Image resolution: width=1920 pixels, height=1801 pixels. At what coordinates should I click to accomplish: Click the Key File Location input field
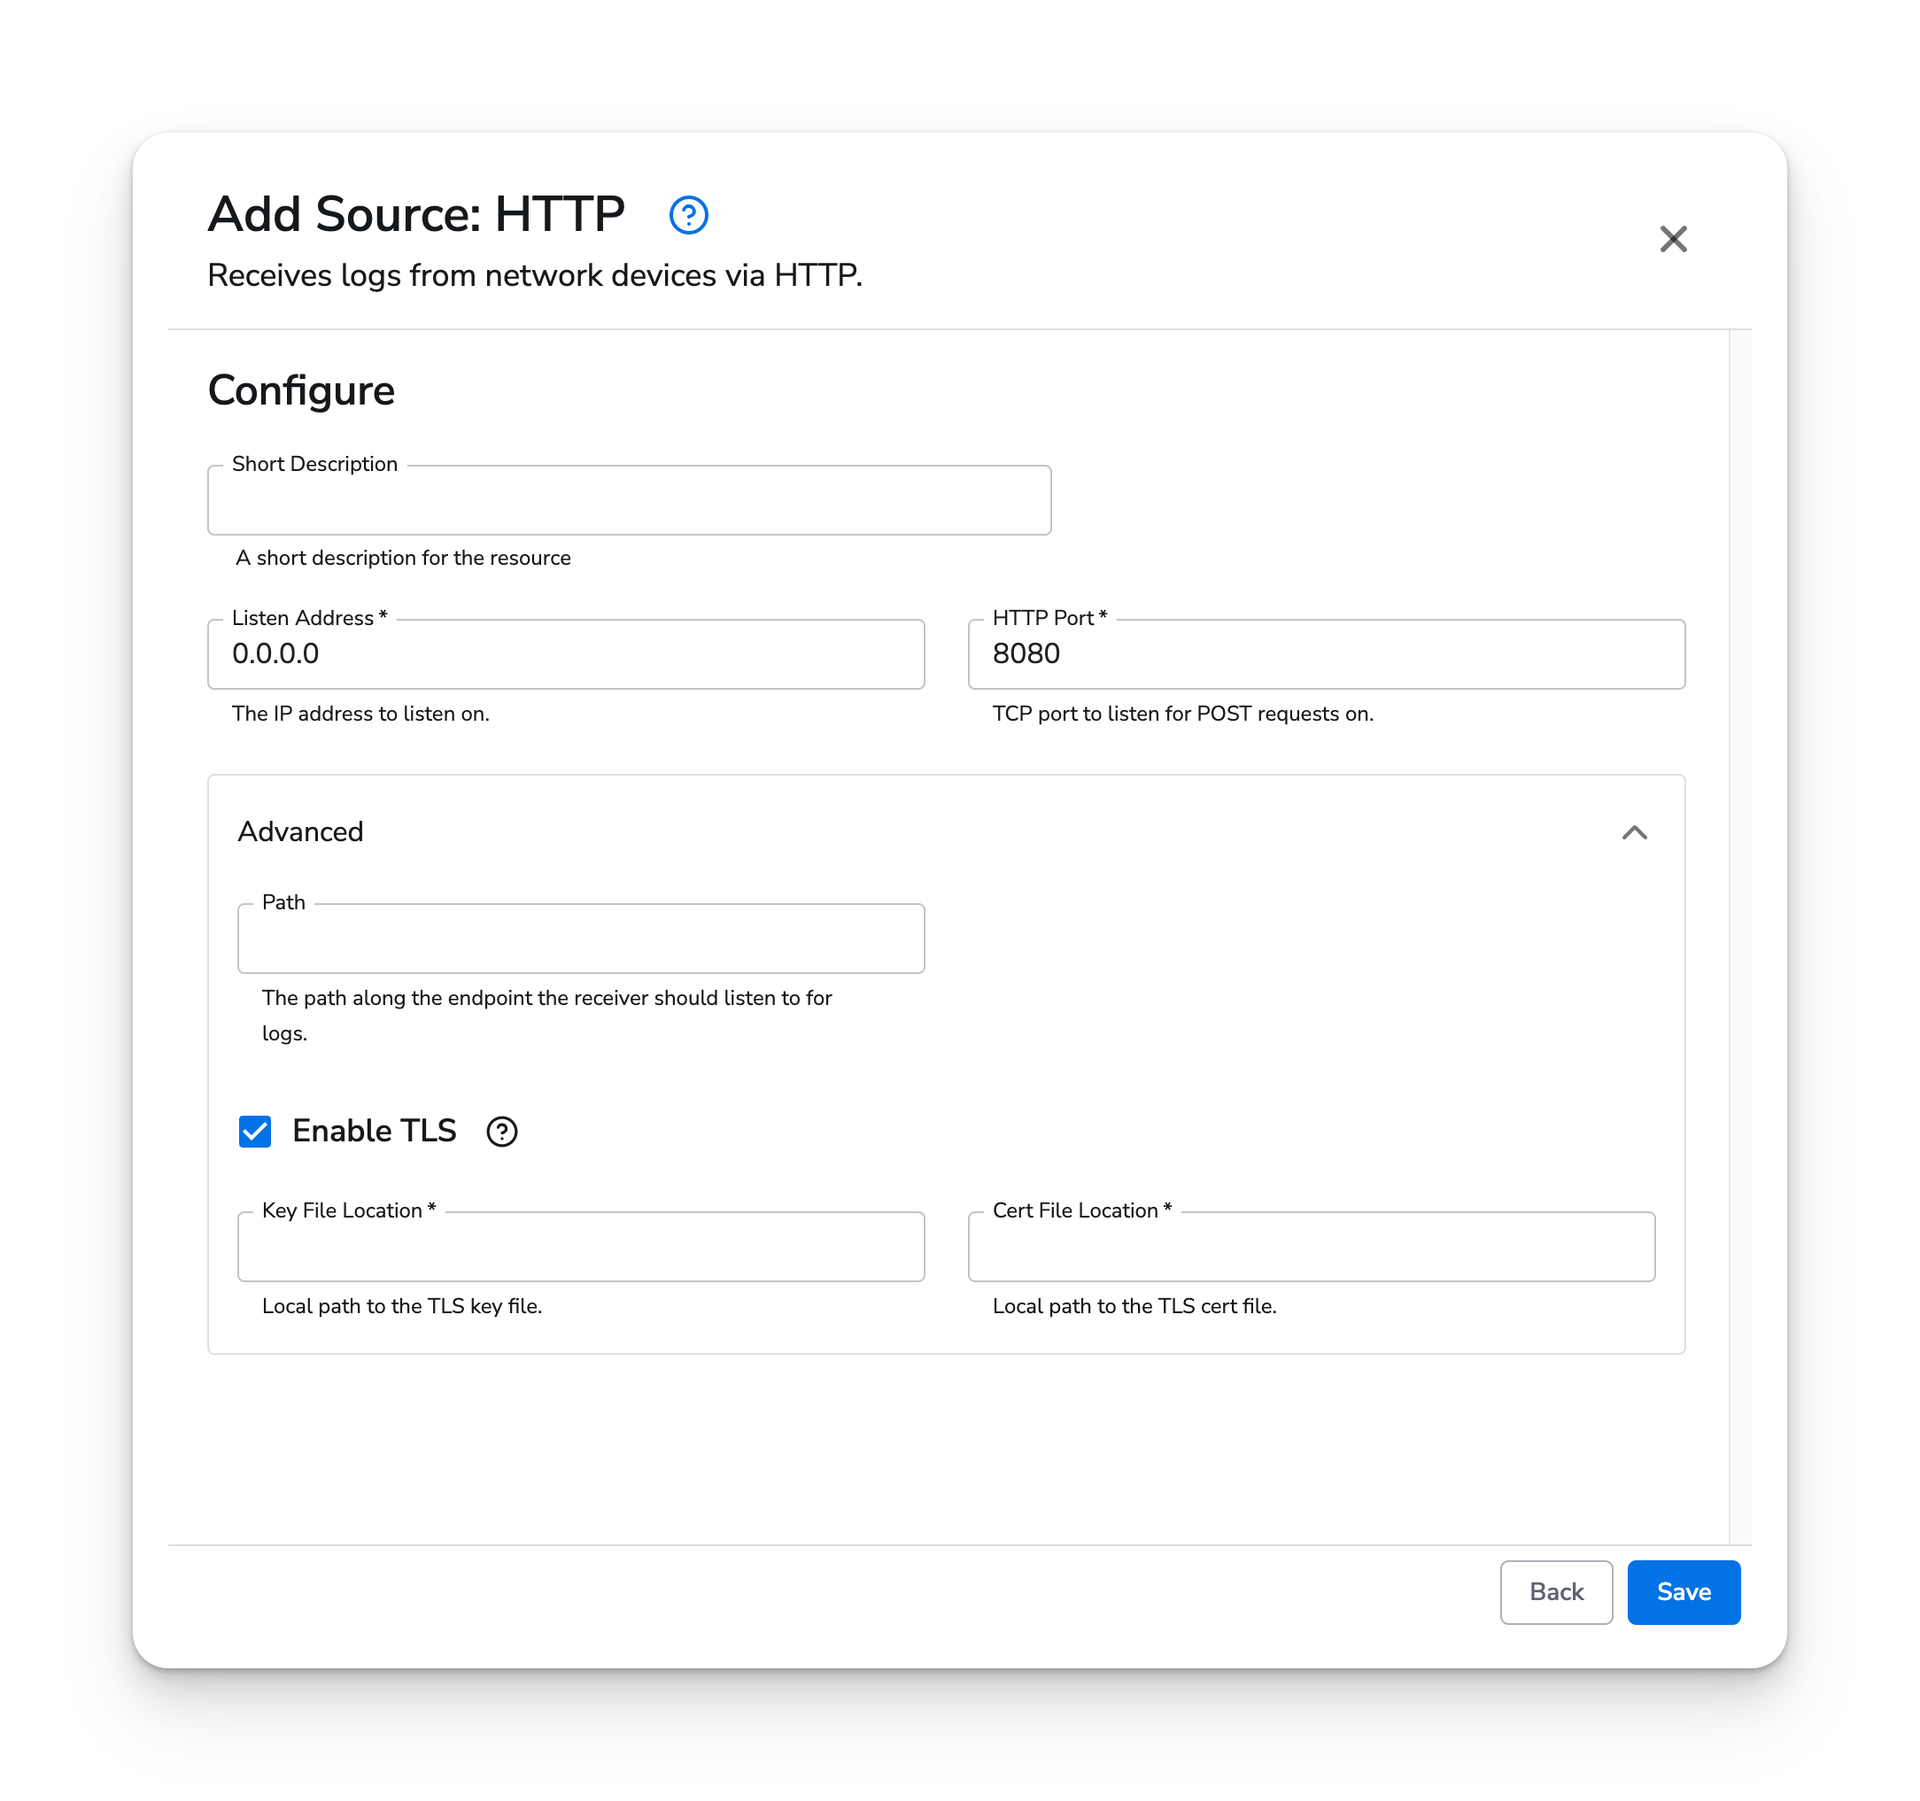tap(581, 1244)
